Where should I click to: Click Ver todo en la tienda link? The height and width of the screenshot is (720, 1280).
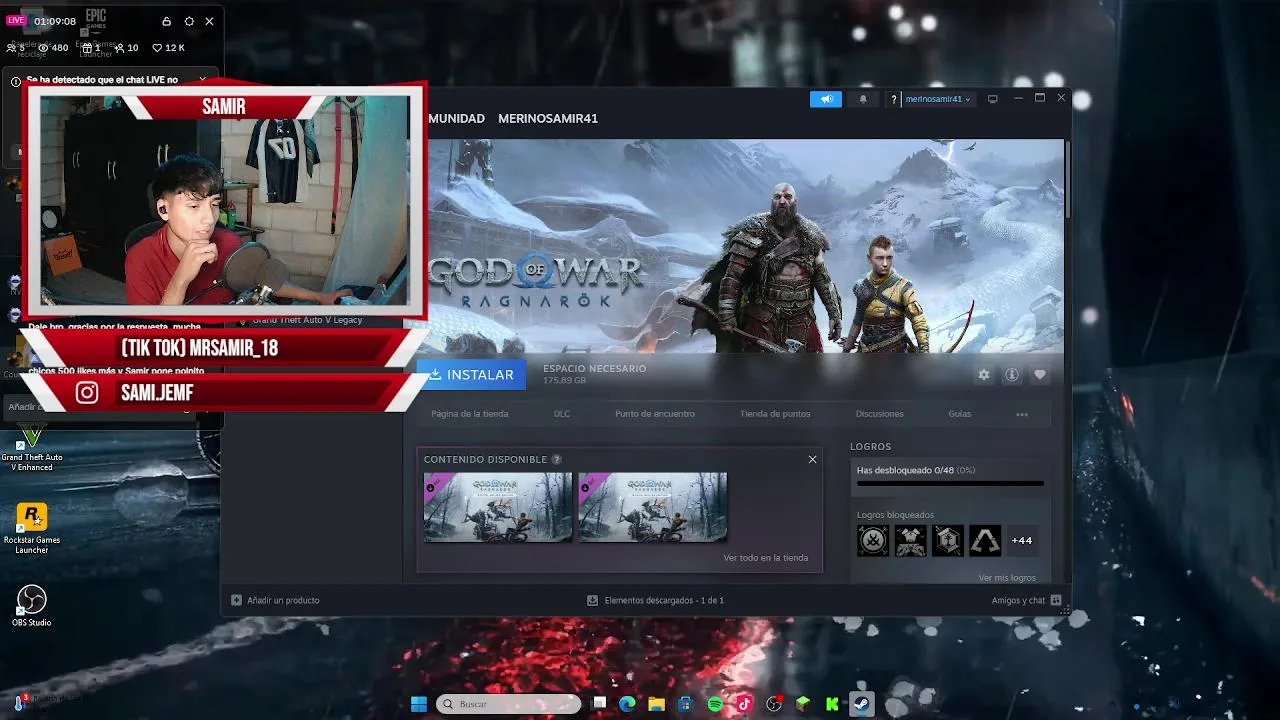766,558
